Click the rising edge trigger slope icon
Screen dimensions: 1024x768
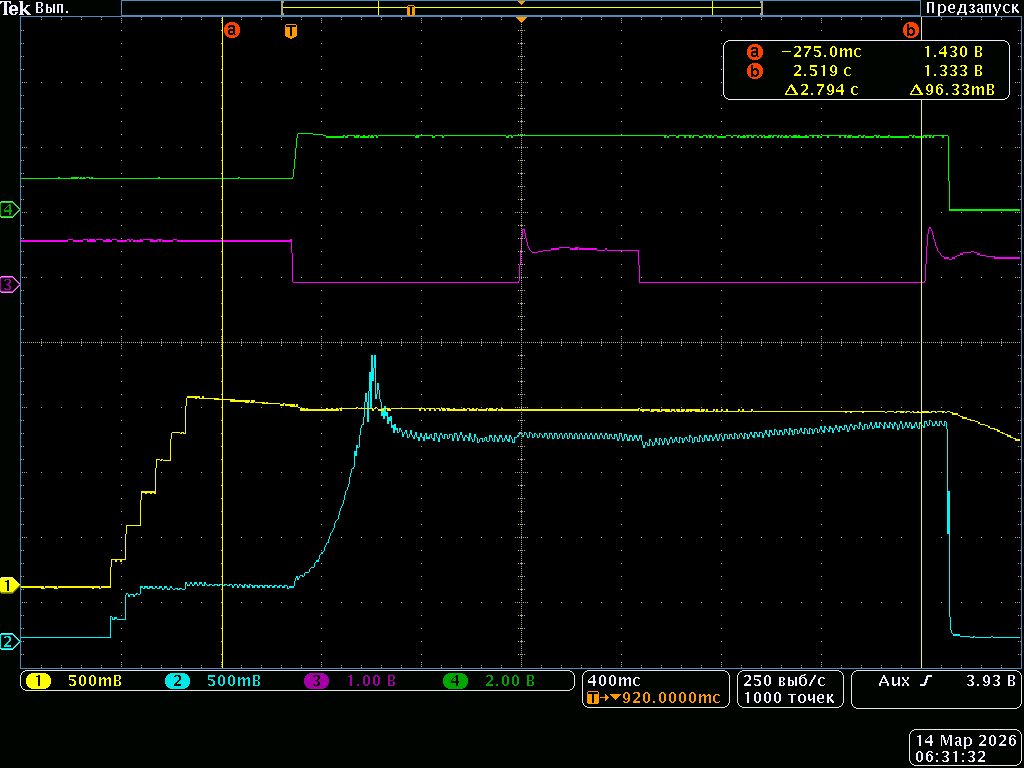click(x=925, y=681)
